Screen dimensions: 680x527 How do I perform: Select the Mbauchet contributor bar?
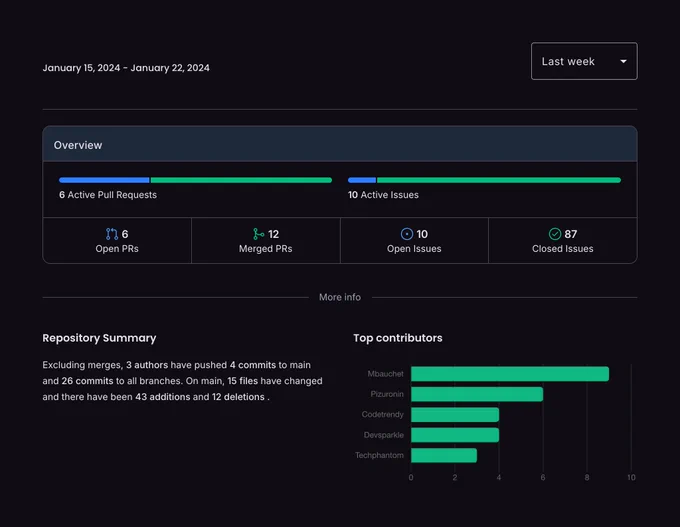(x=510, y=374)
